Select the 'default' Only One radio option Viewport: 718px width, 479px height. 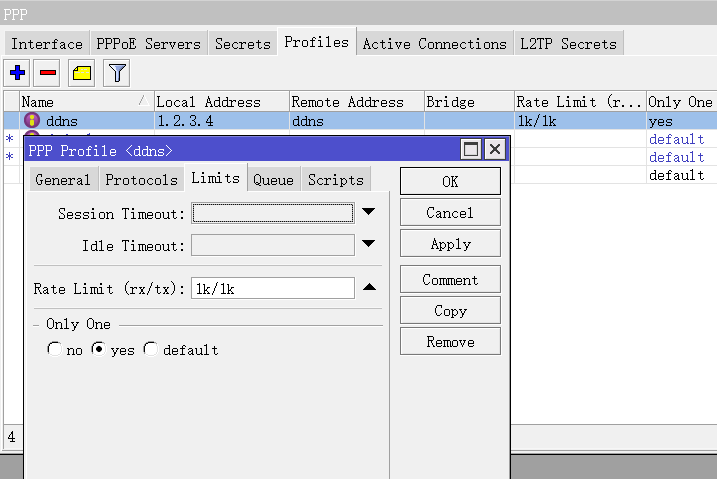tap(150, 350)
